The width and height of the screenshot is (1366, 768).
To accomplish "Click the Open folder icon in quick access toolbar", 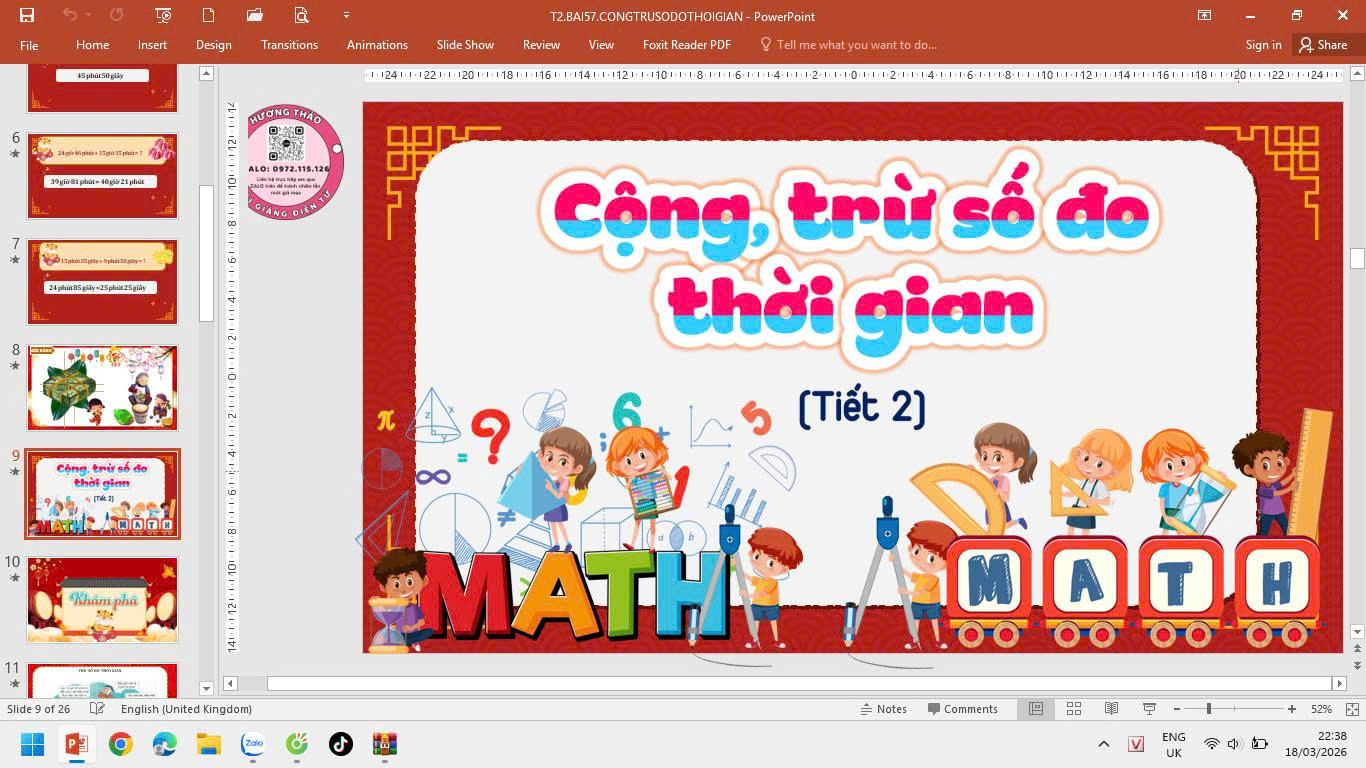I will (x=255, y=15).
